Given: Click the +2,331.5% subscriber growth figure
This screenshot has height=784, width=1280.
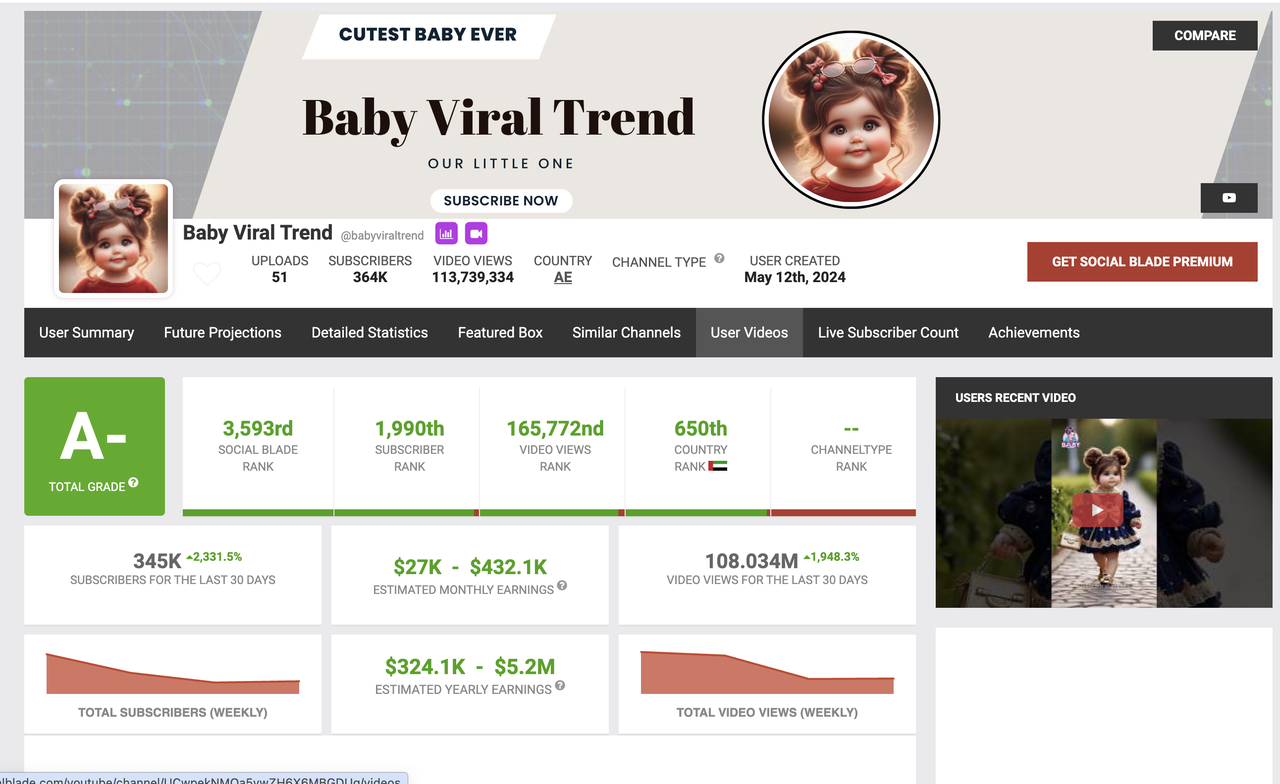Looking at the screenshot, I should tap(214, 557).
